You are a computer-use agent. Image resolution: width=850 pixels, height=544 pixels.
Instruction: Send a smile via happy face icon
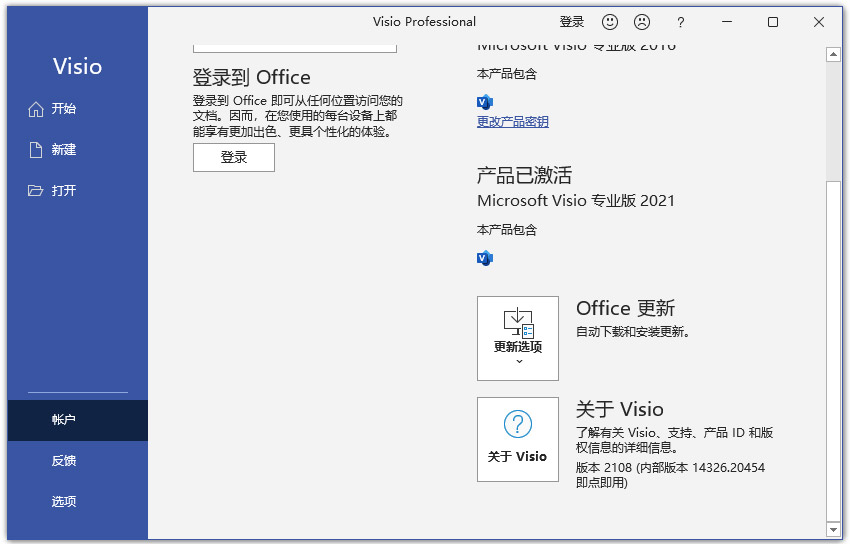coord(610,22)
